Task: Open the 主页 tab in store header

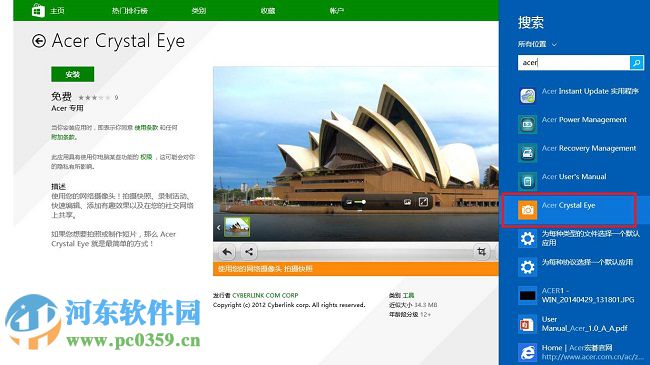Action: pos(57,11)
